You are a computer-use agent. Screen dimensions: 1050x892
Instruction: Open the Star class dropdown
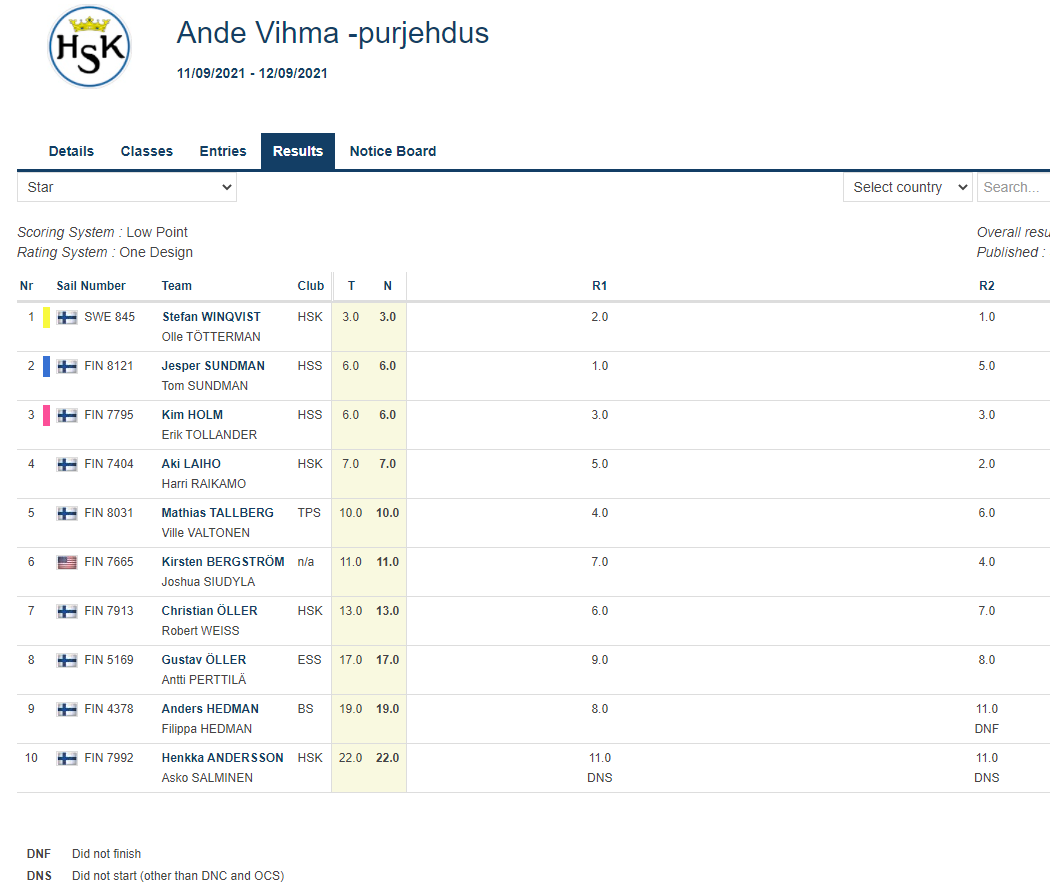[x=127, y=187]
